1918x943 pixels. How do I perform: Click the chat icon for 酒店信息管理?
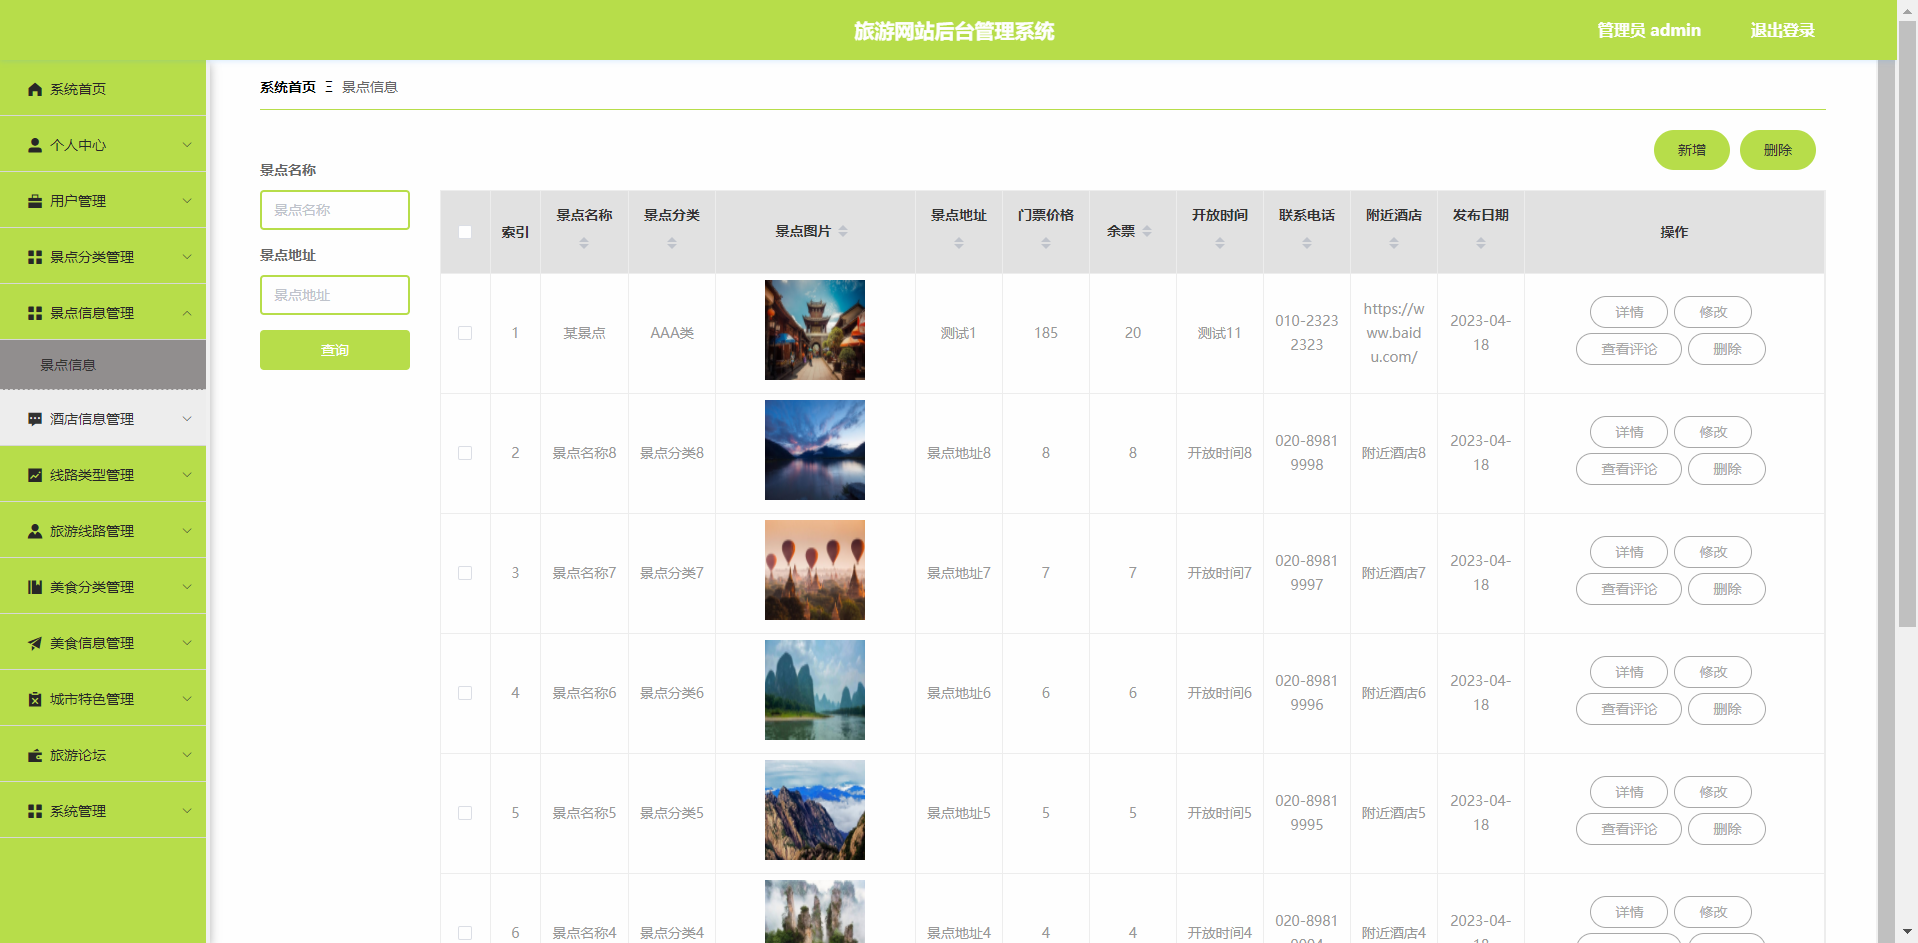pos(35,419)
